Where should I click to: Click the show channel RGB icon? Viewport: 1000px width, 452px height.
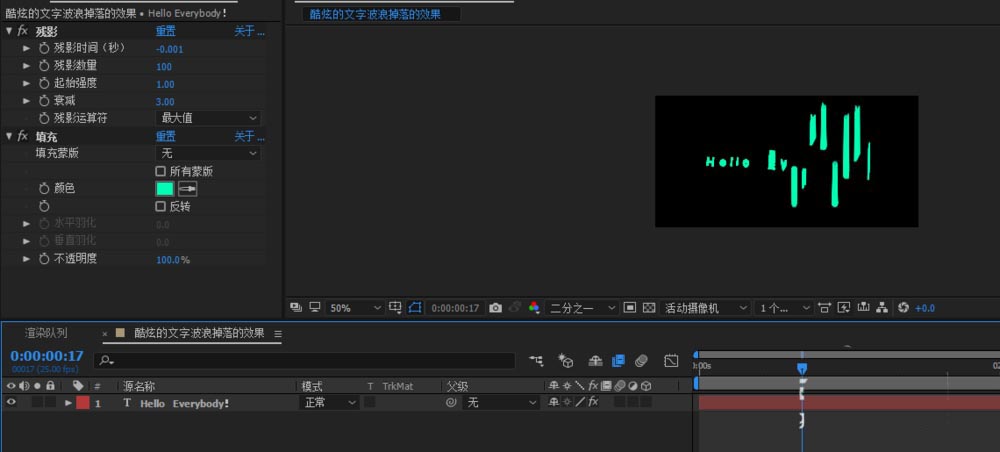[x=534, y=308]
